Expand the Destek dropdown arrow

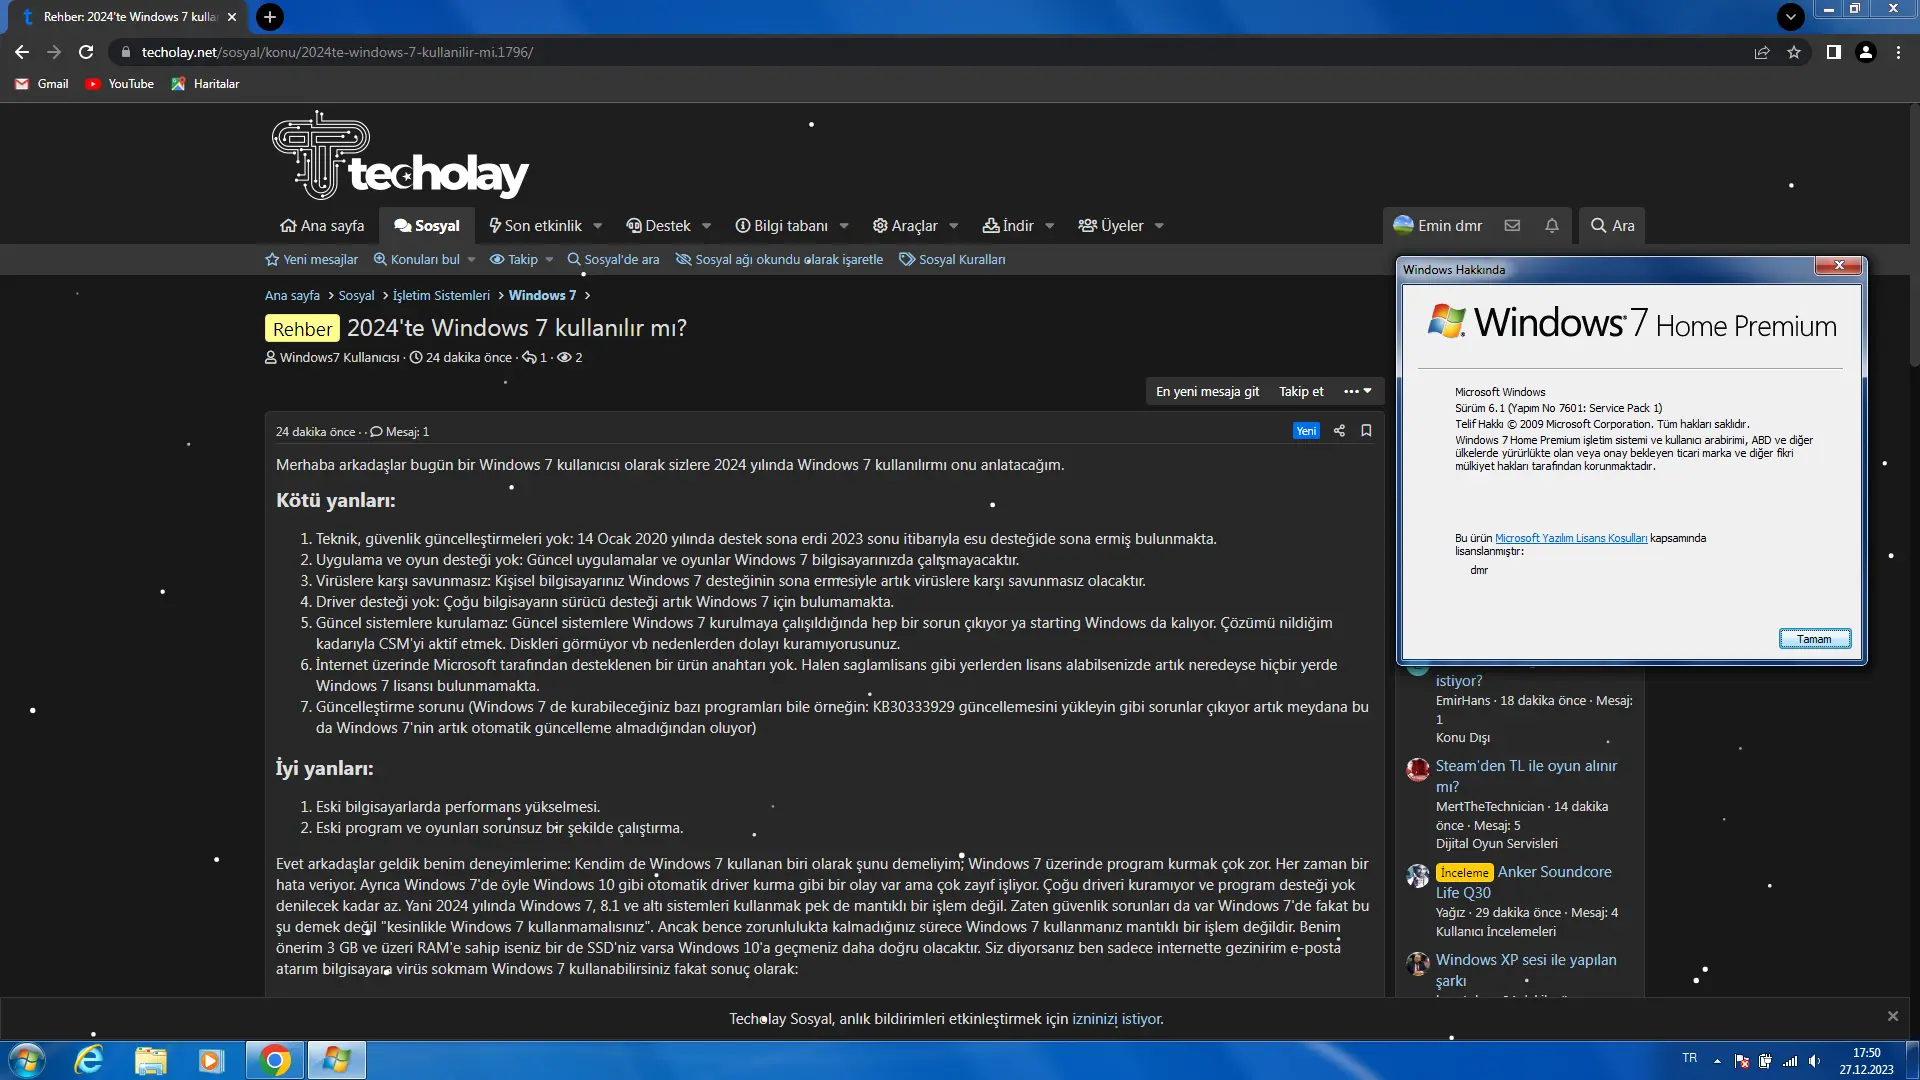click(x=707, y=226)
